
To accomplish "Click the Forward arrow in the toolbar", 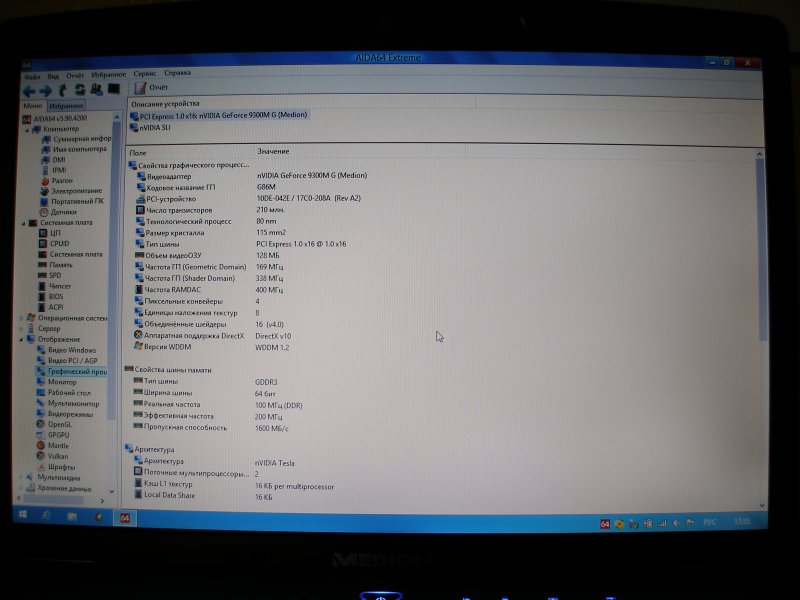I will pos(45,90).
